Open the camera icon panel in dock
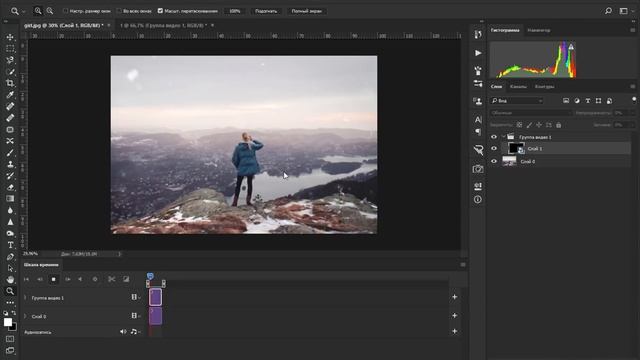640x360 pixels. (478, 169)
